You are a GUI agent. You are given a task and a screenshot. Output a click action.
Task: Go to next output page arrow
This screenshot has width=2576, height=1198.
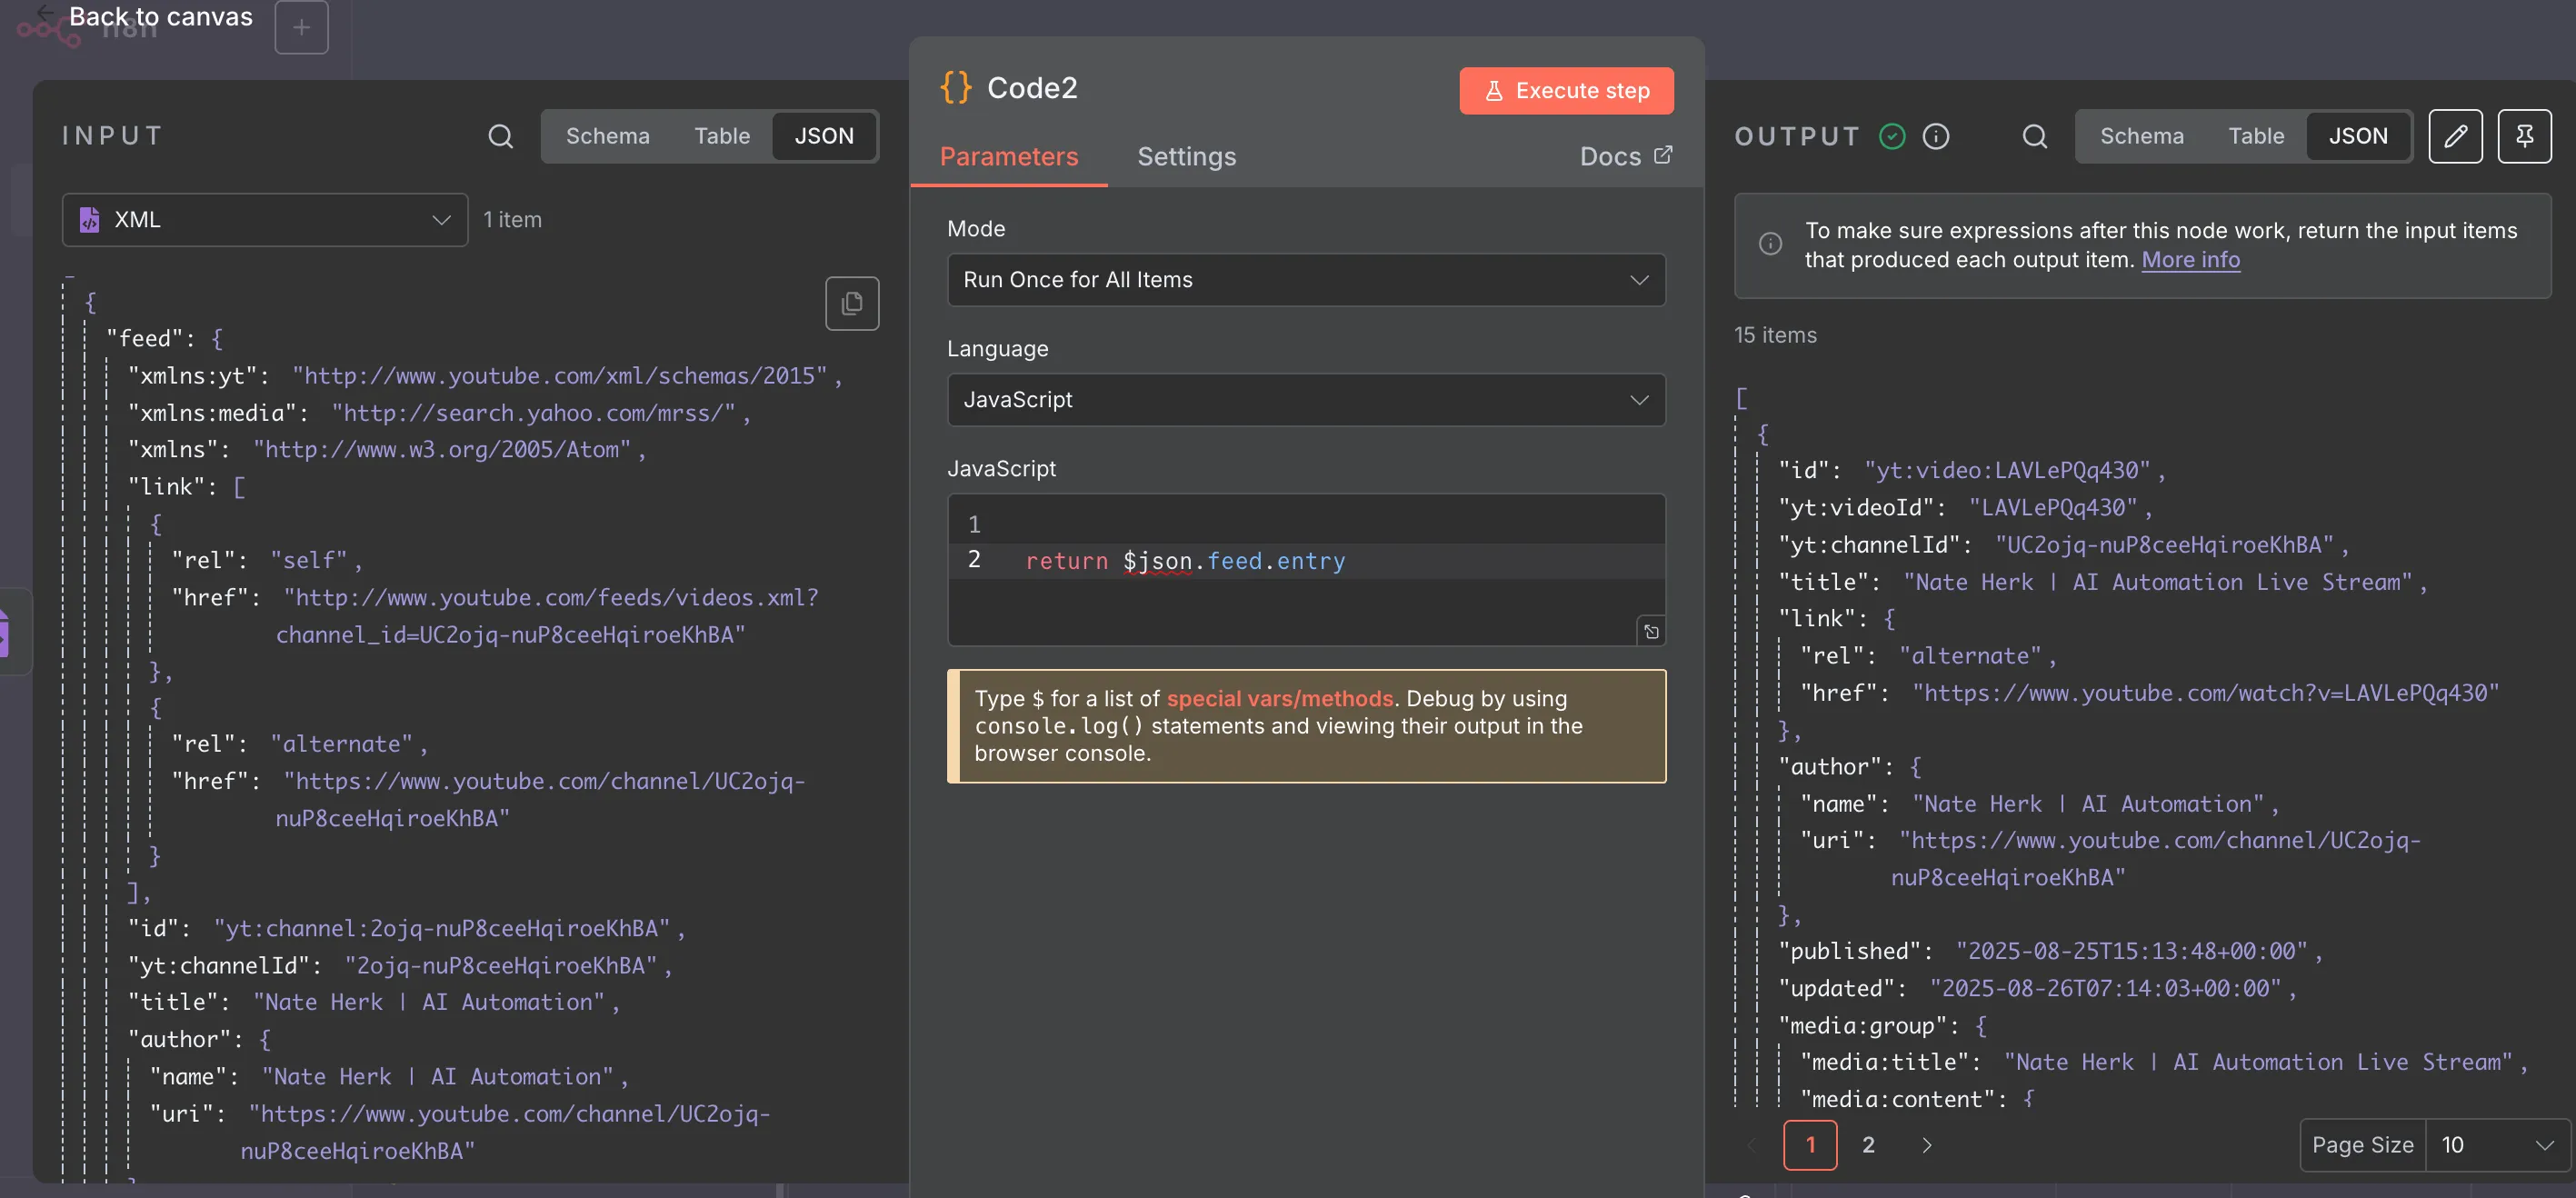[x=1926, y=1144]
